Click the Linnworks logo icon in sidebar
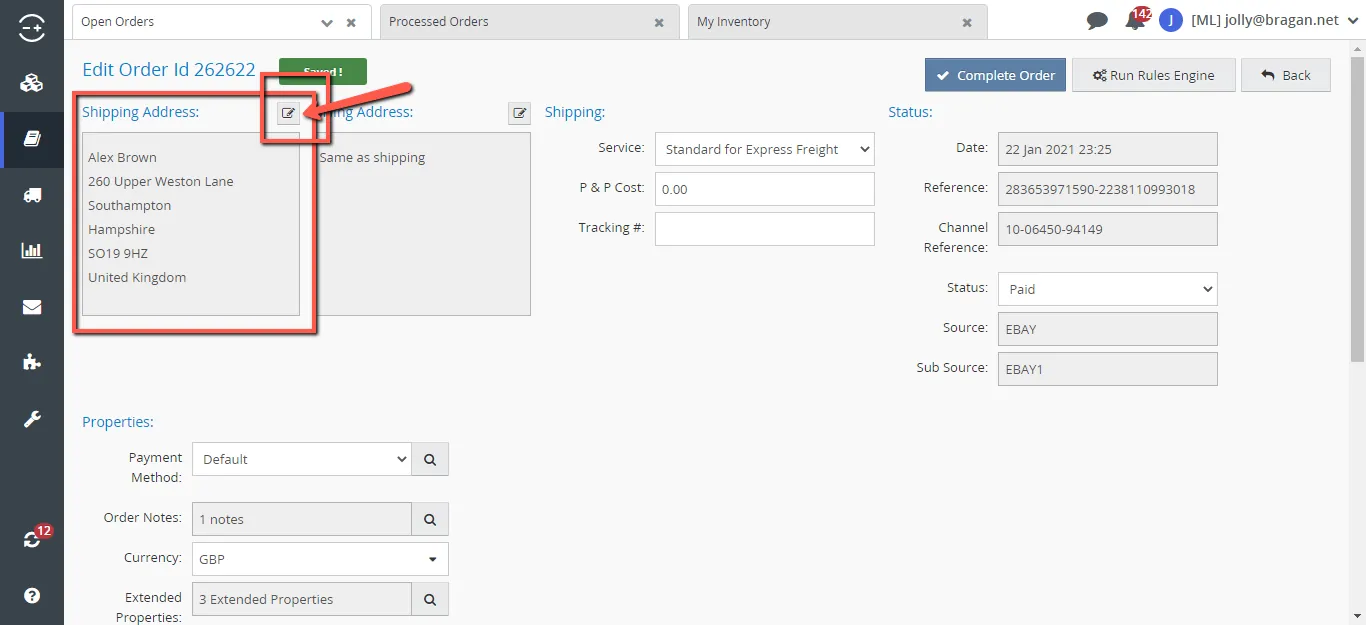 point(32,29)
